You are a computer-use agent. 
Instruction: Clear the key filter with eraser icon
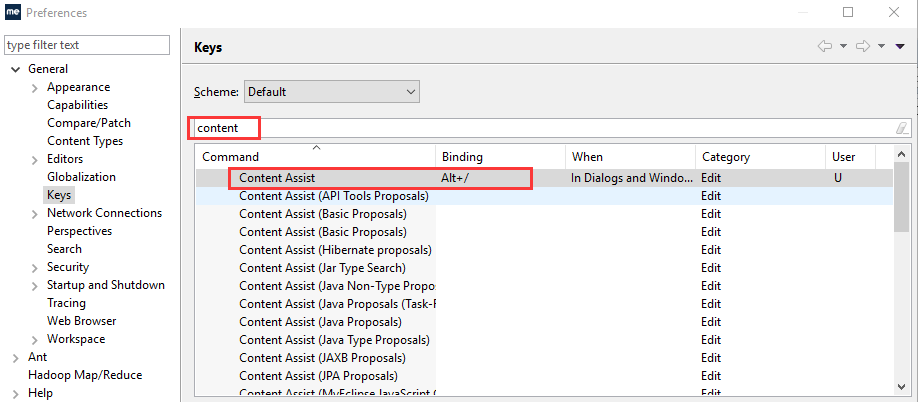point(901,128)
